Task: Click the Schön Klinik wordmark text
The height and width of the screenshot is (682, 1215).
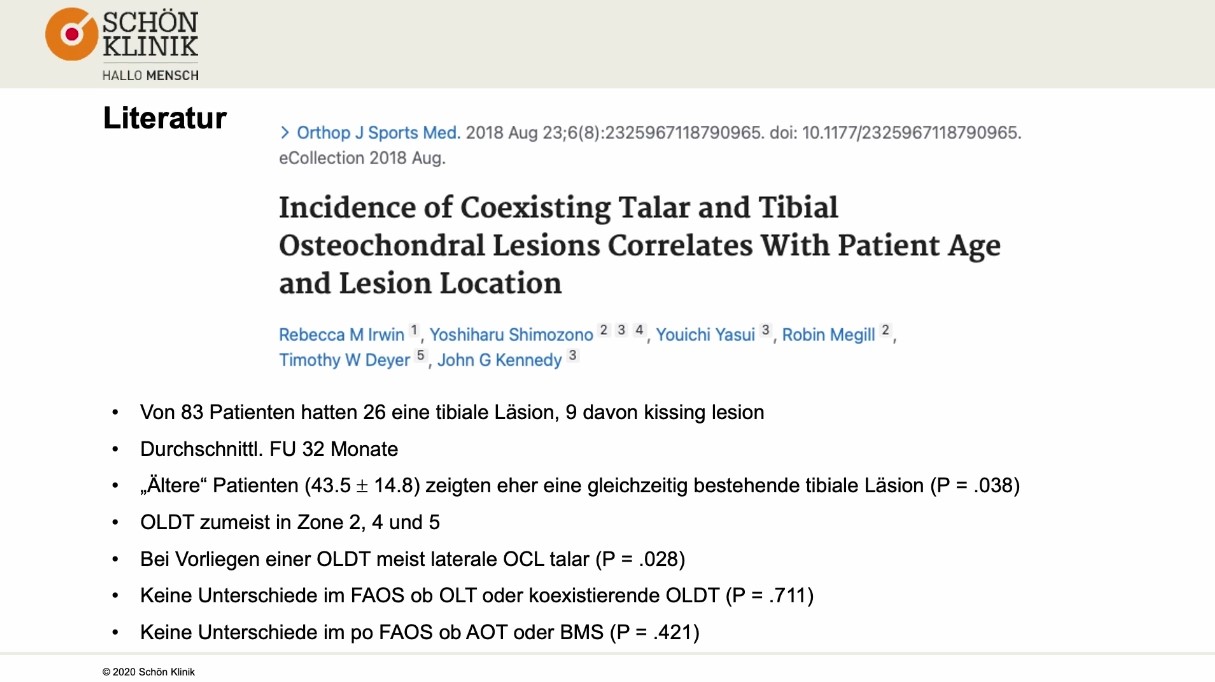Action: (152, 35)
